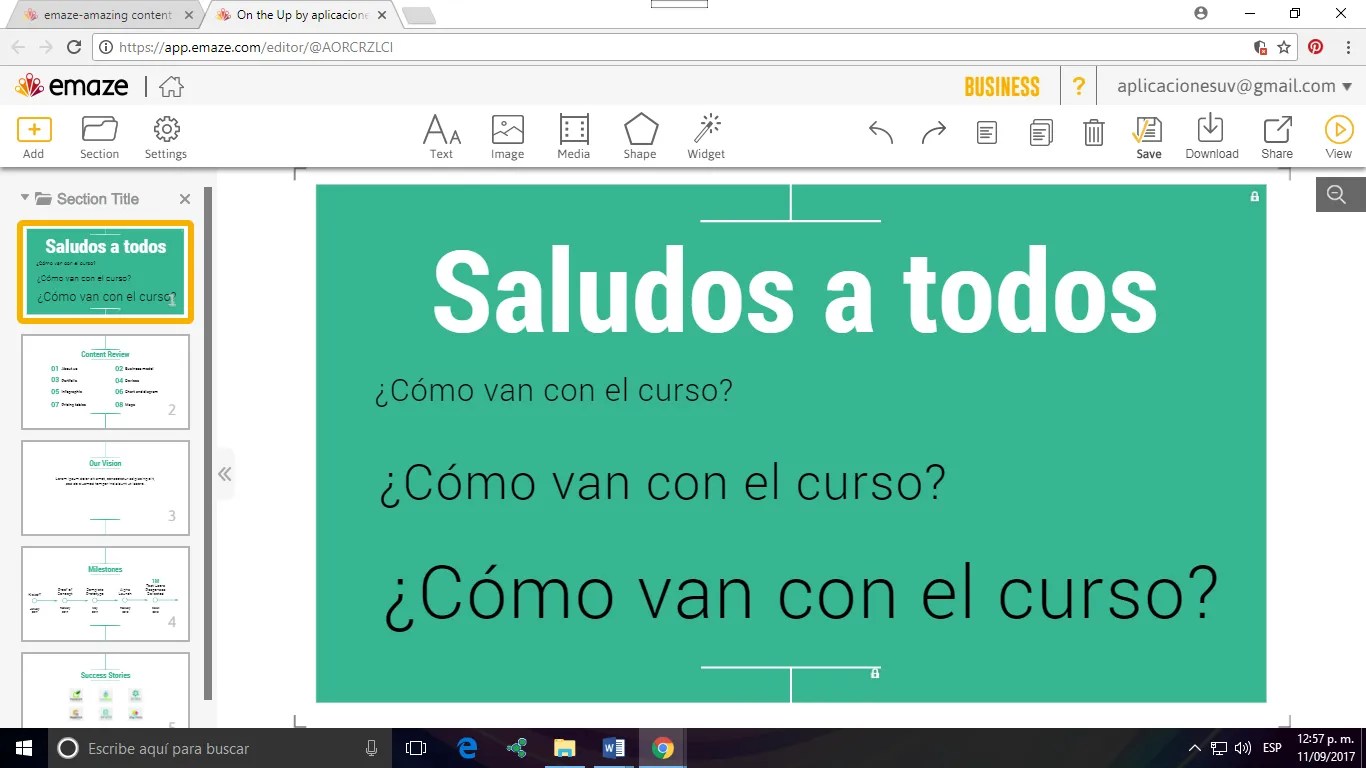Open Chrome profile user icon

tap(1201, 13)
